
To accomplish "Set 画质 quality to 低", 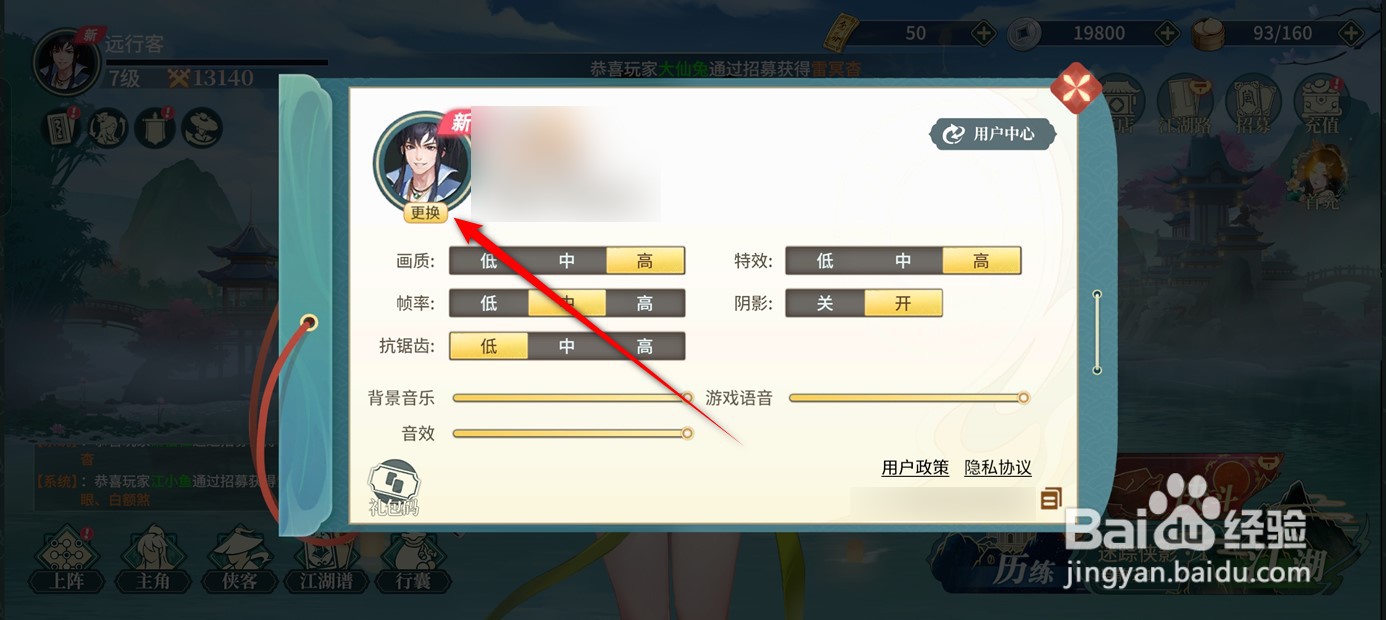I will 488,261.
